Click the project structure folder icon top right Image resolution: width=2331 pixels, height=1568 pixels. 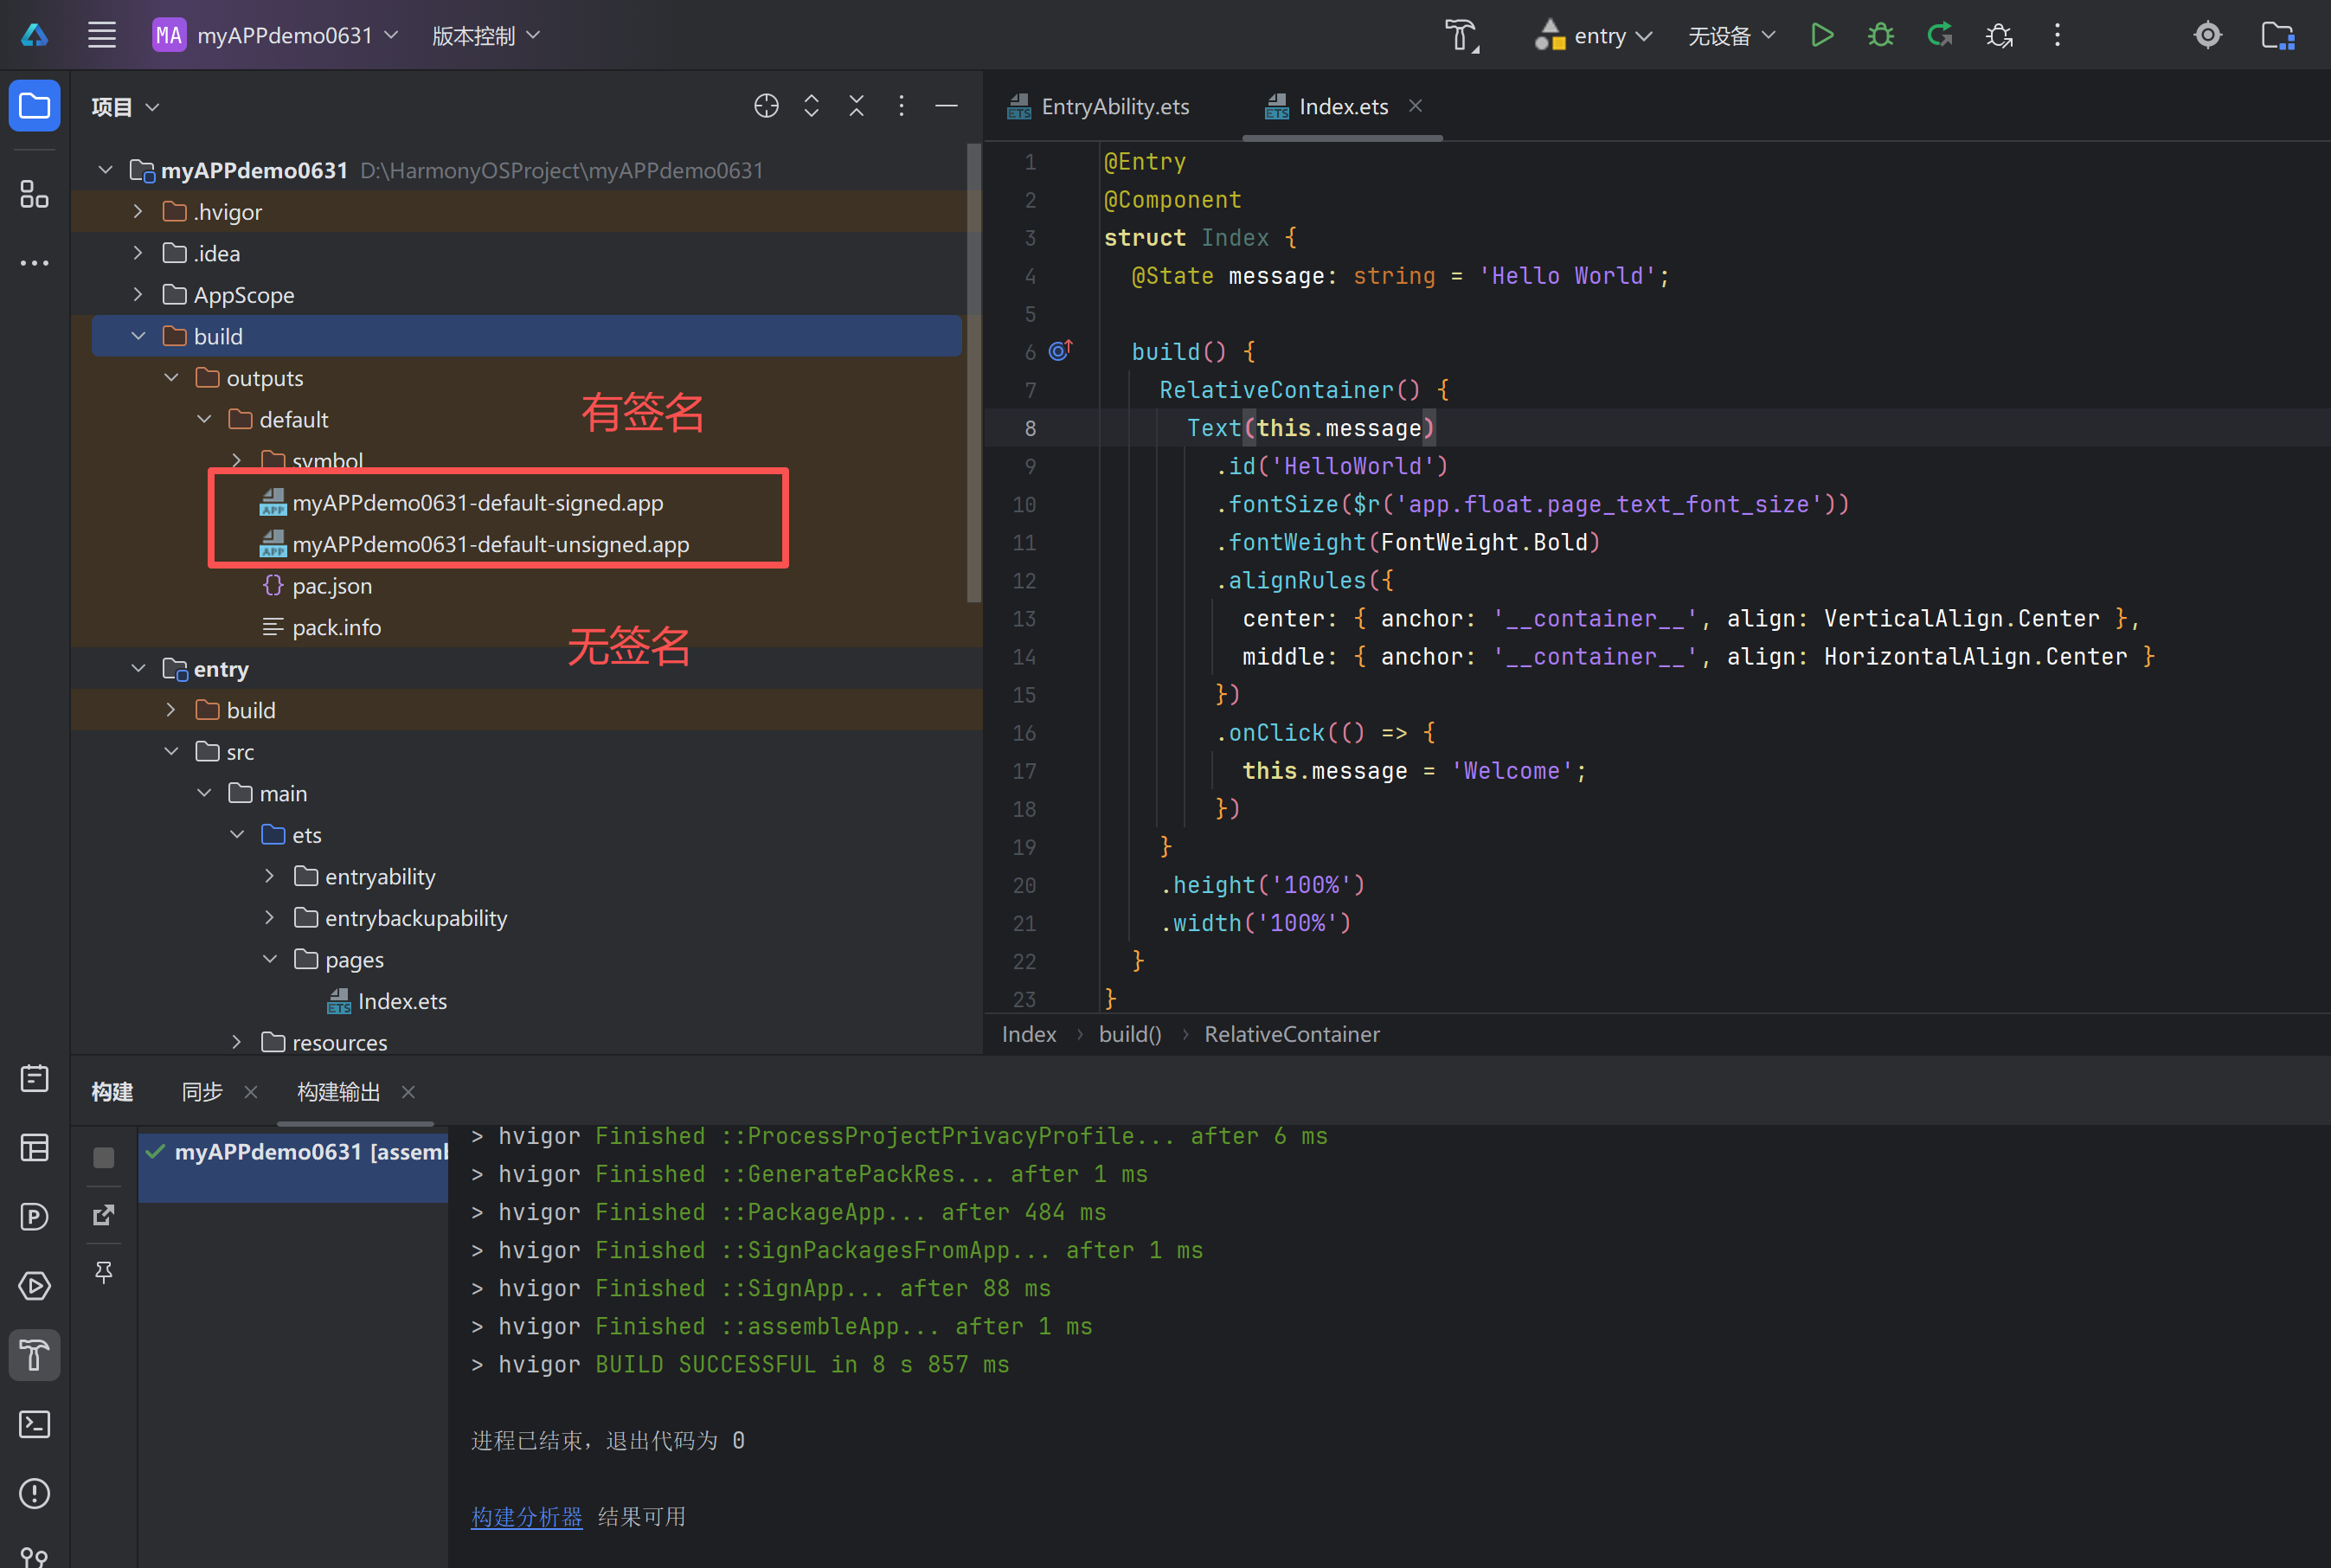point(2278,35)
